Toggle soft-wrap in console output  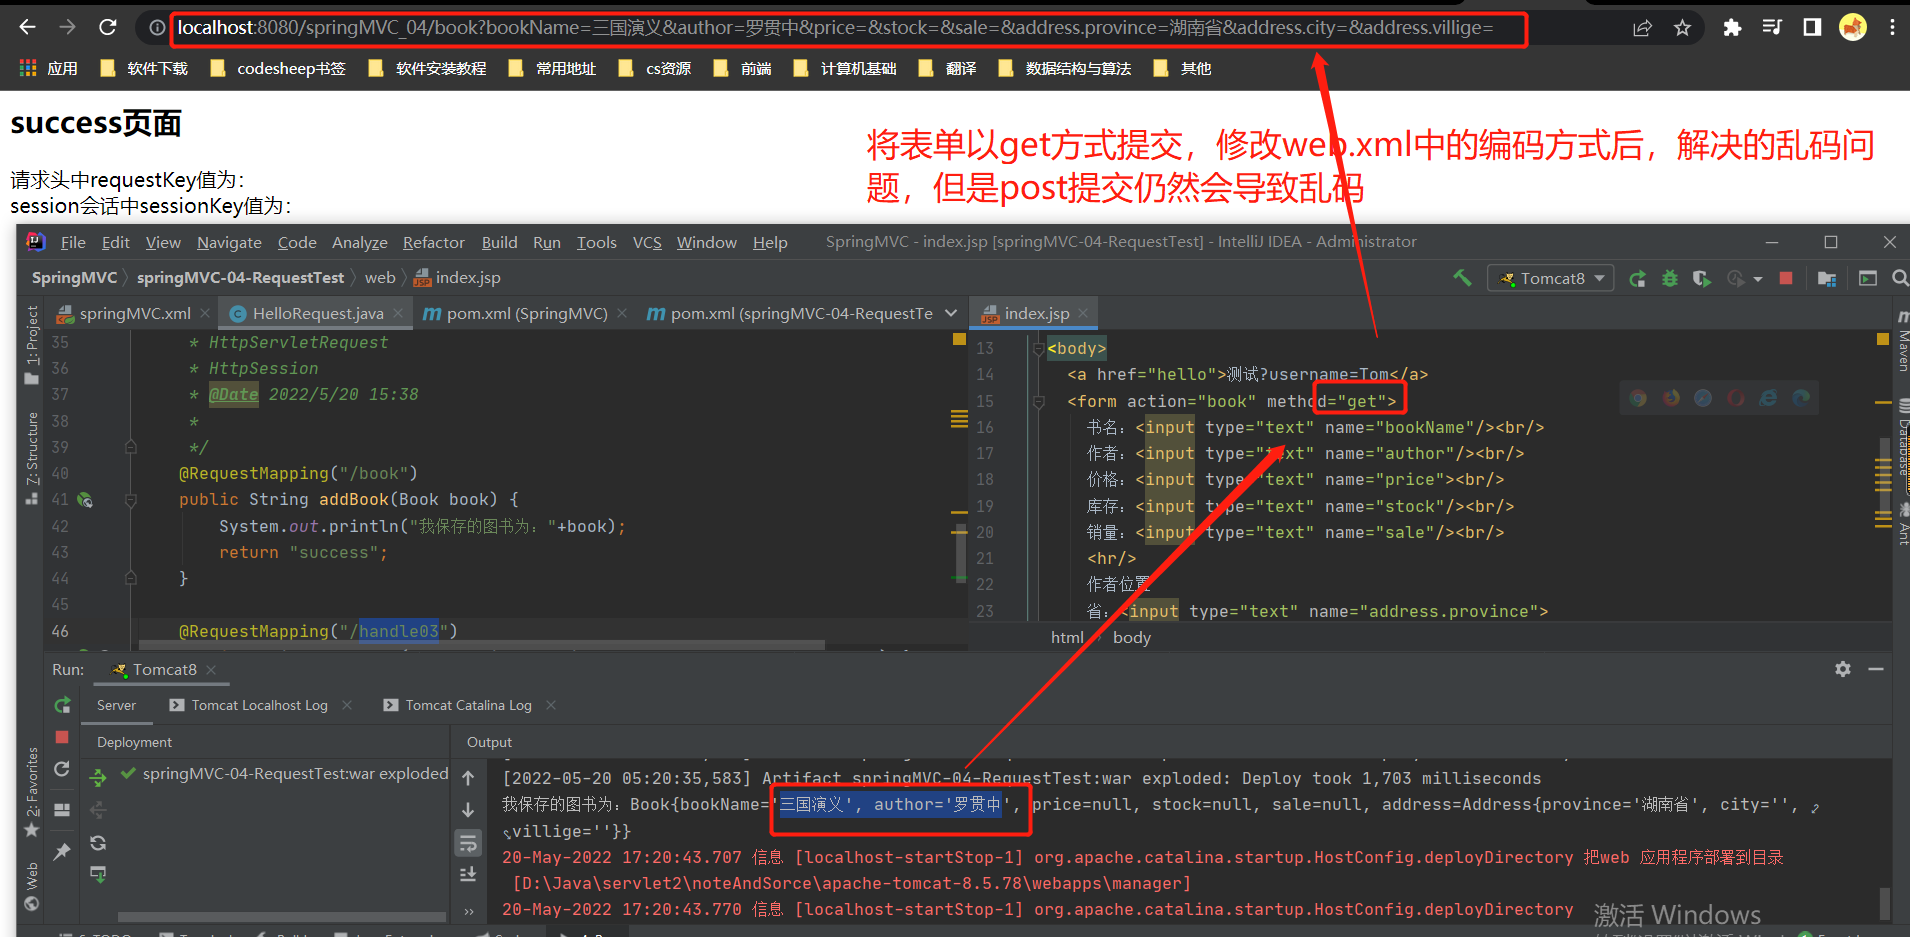pyautogui.click(x=468, y=843)
